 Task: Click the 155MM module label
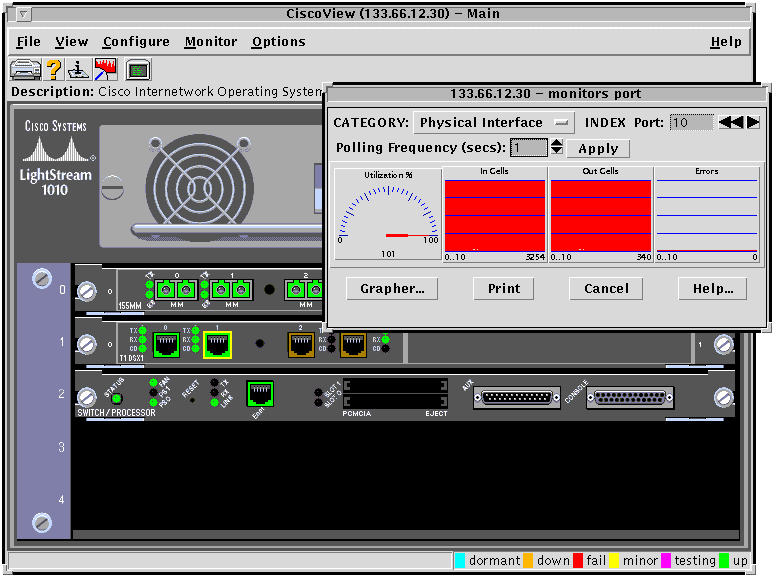(130, 306)
